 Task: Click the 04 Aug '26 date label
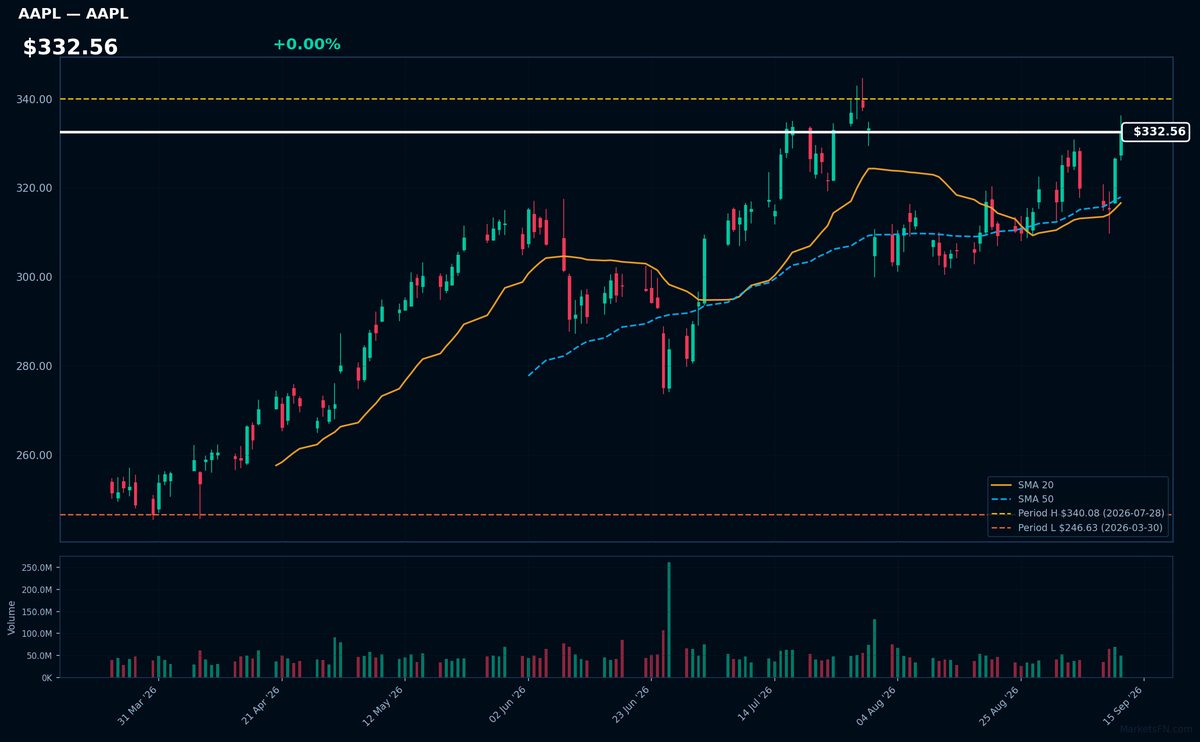[876, 706]
